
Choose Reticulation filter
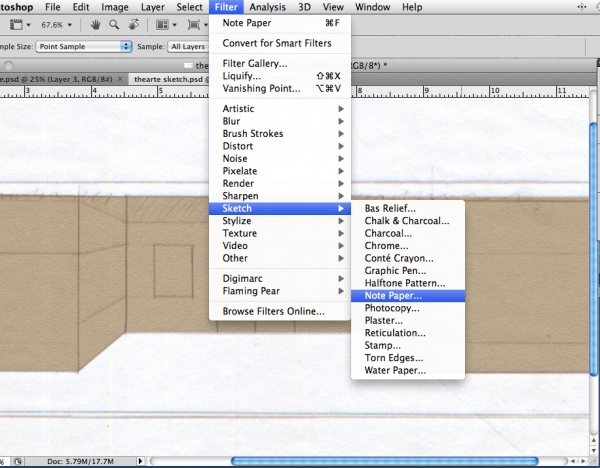408,333
